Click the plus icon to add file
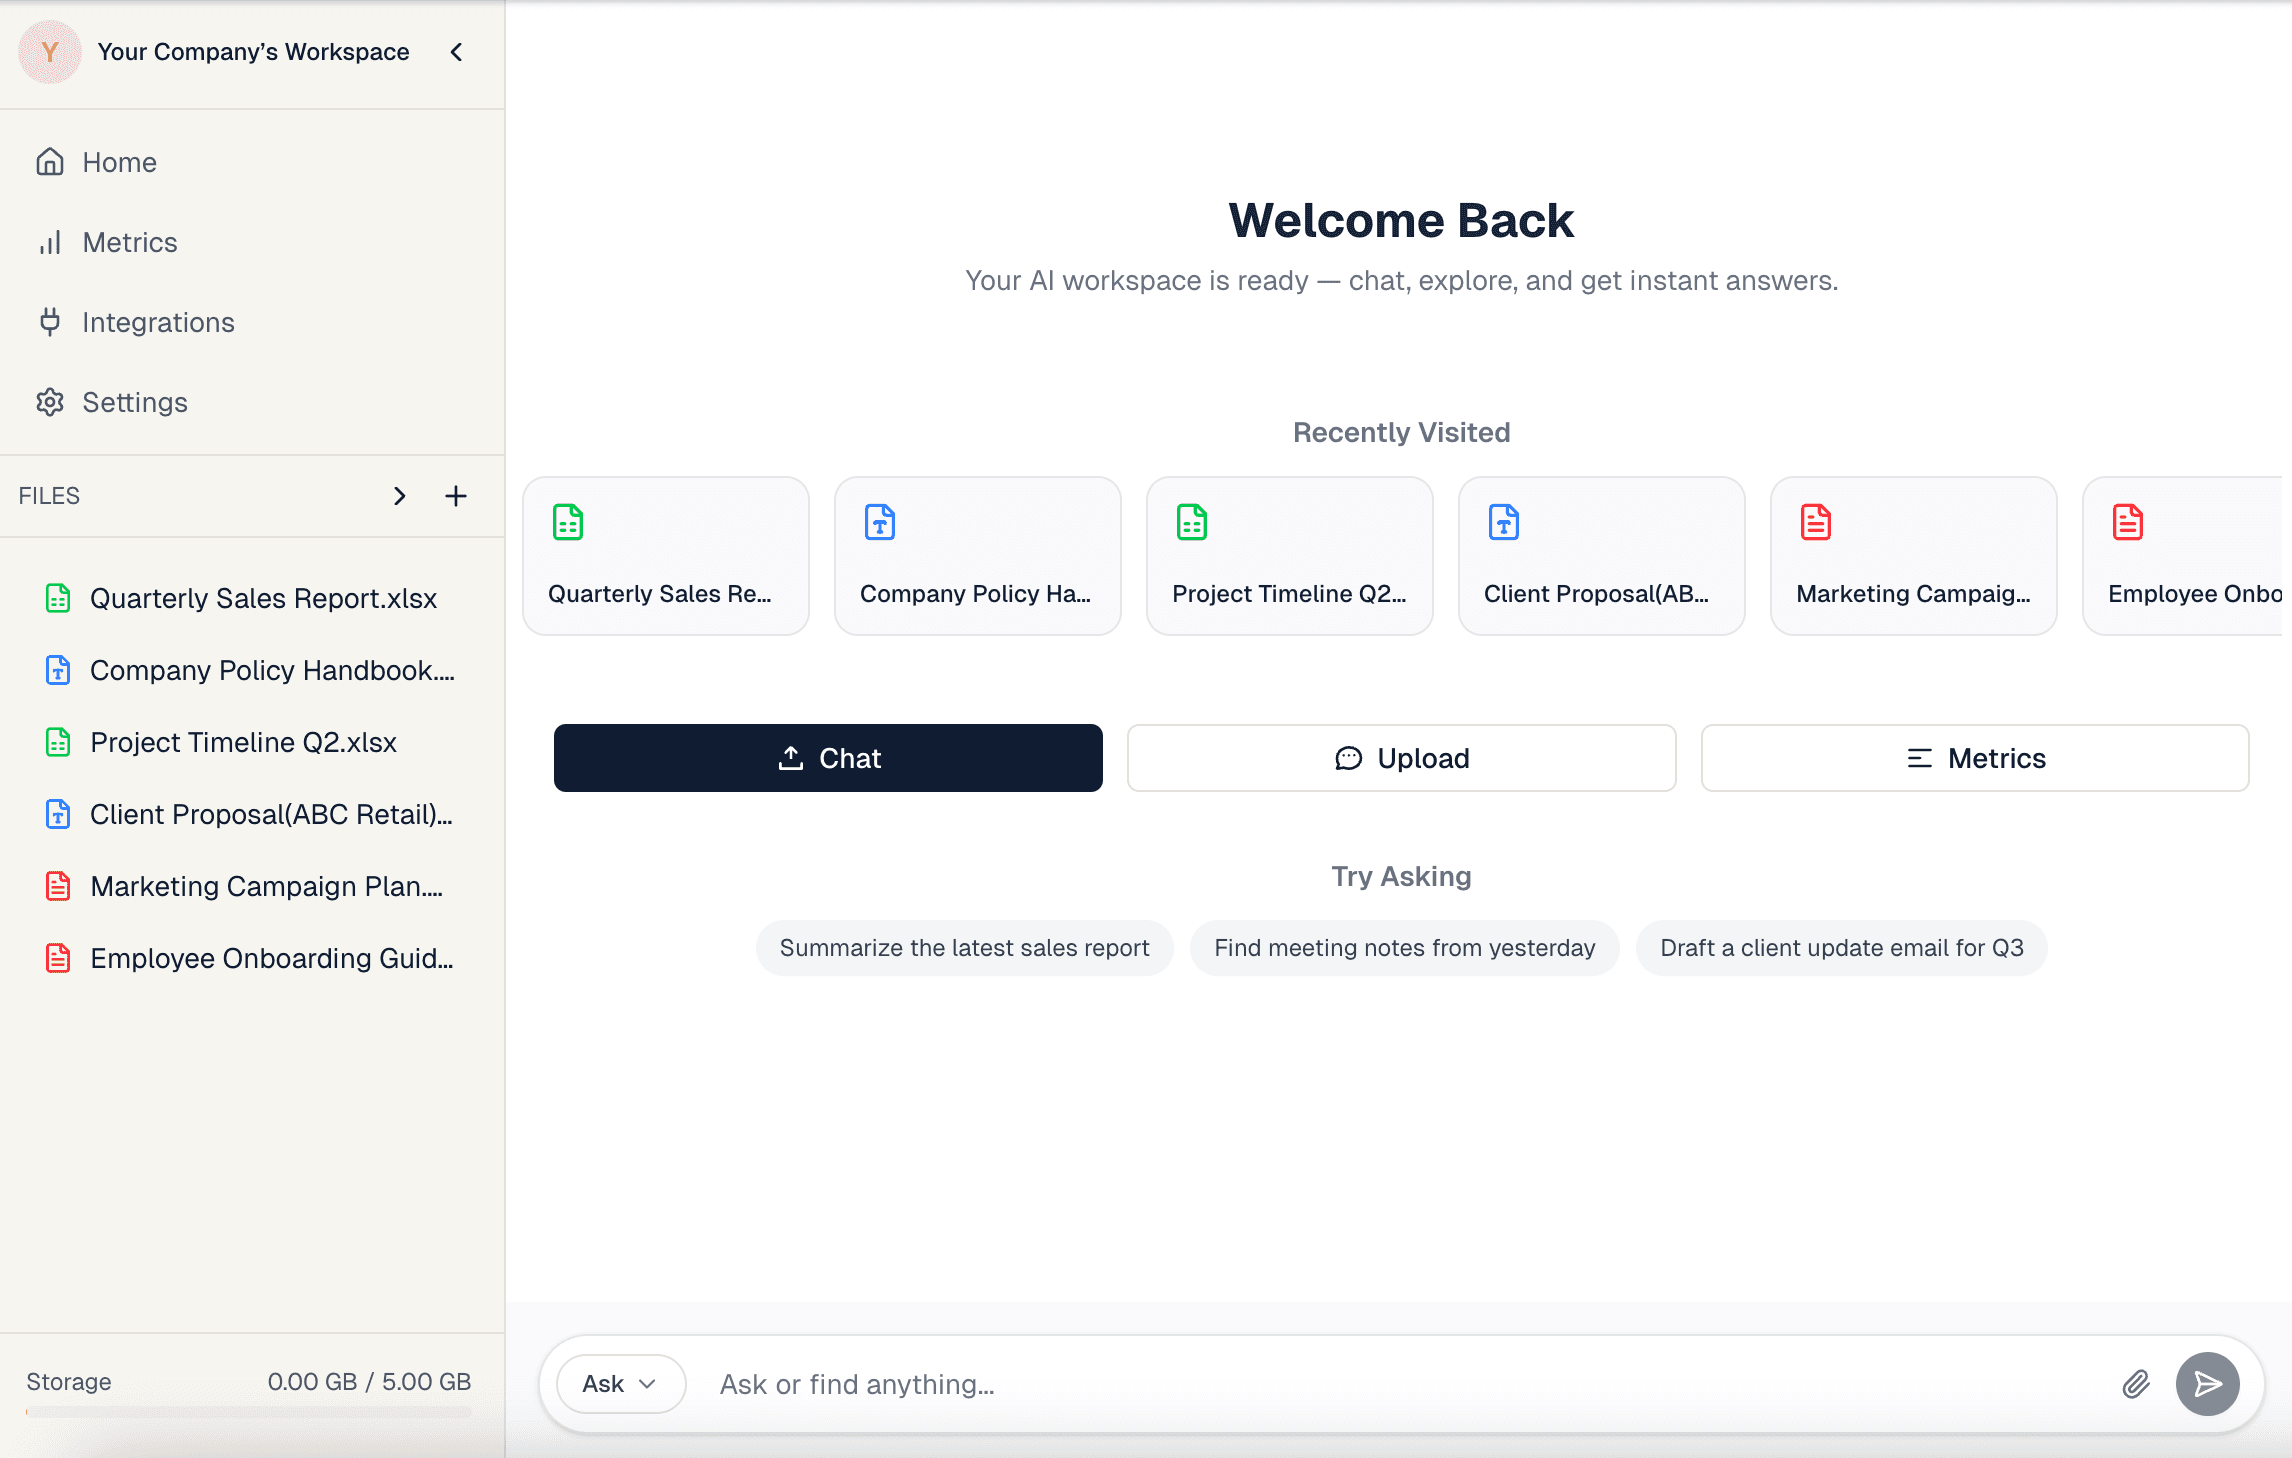 coord(456,496)
